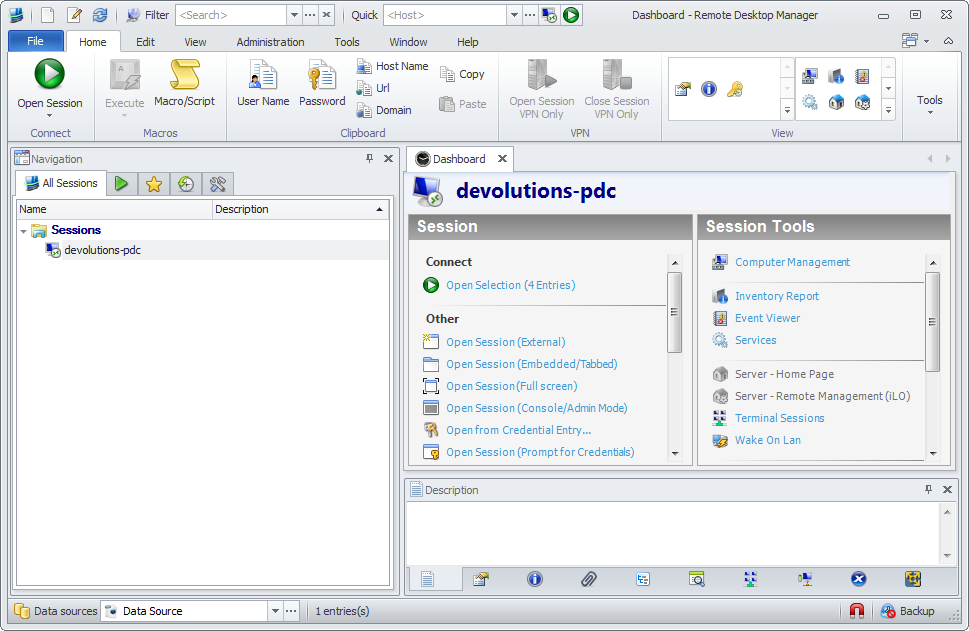Click the gold key icon in View group

click(x=735, y=90)
